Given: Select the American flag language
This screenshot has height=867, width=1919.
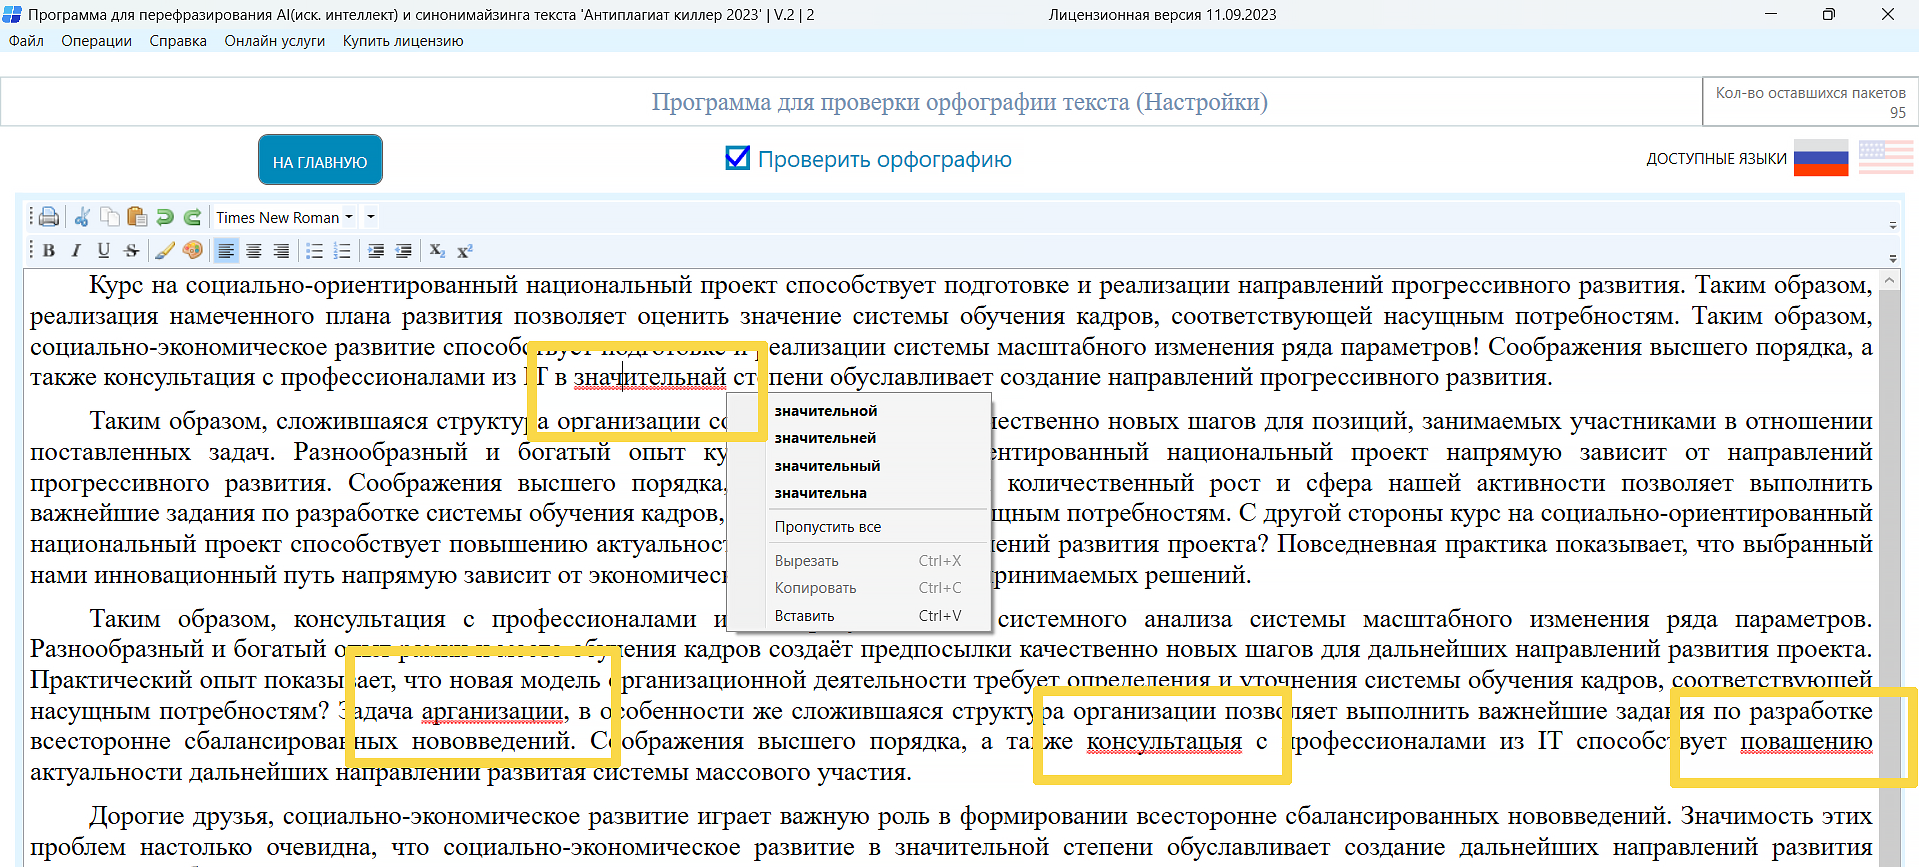Looking at the screenshot, I should 1886,157.
